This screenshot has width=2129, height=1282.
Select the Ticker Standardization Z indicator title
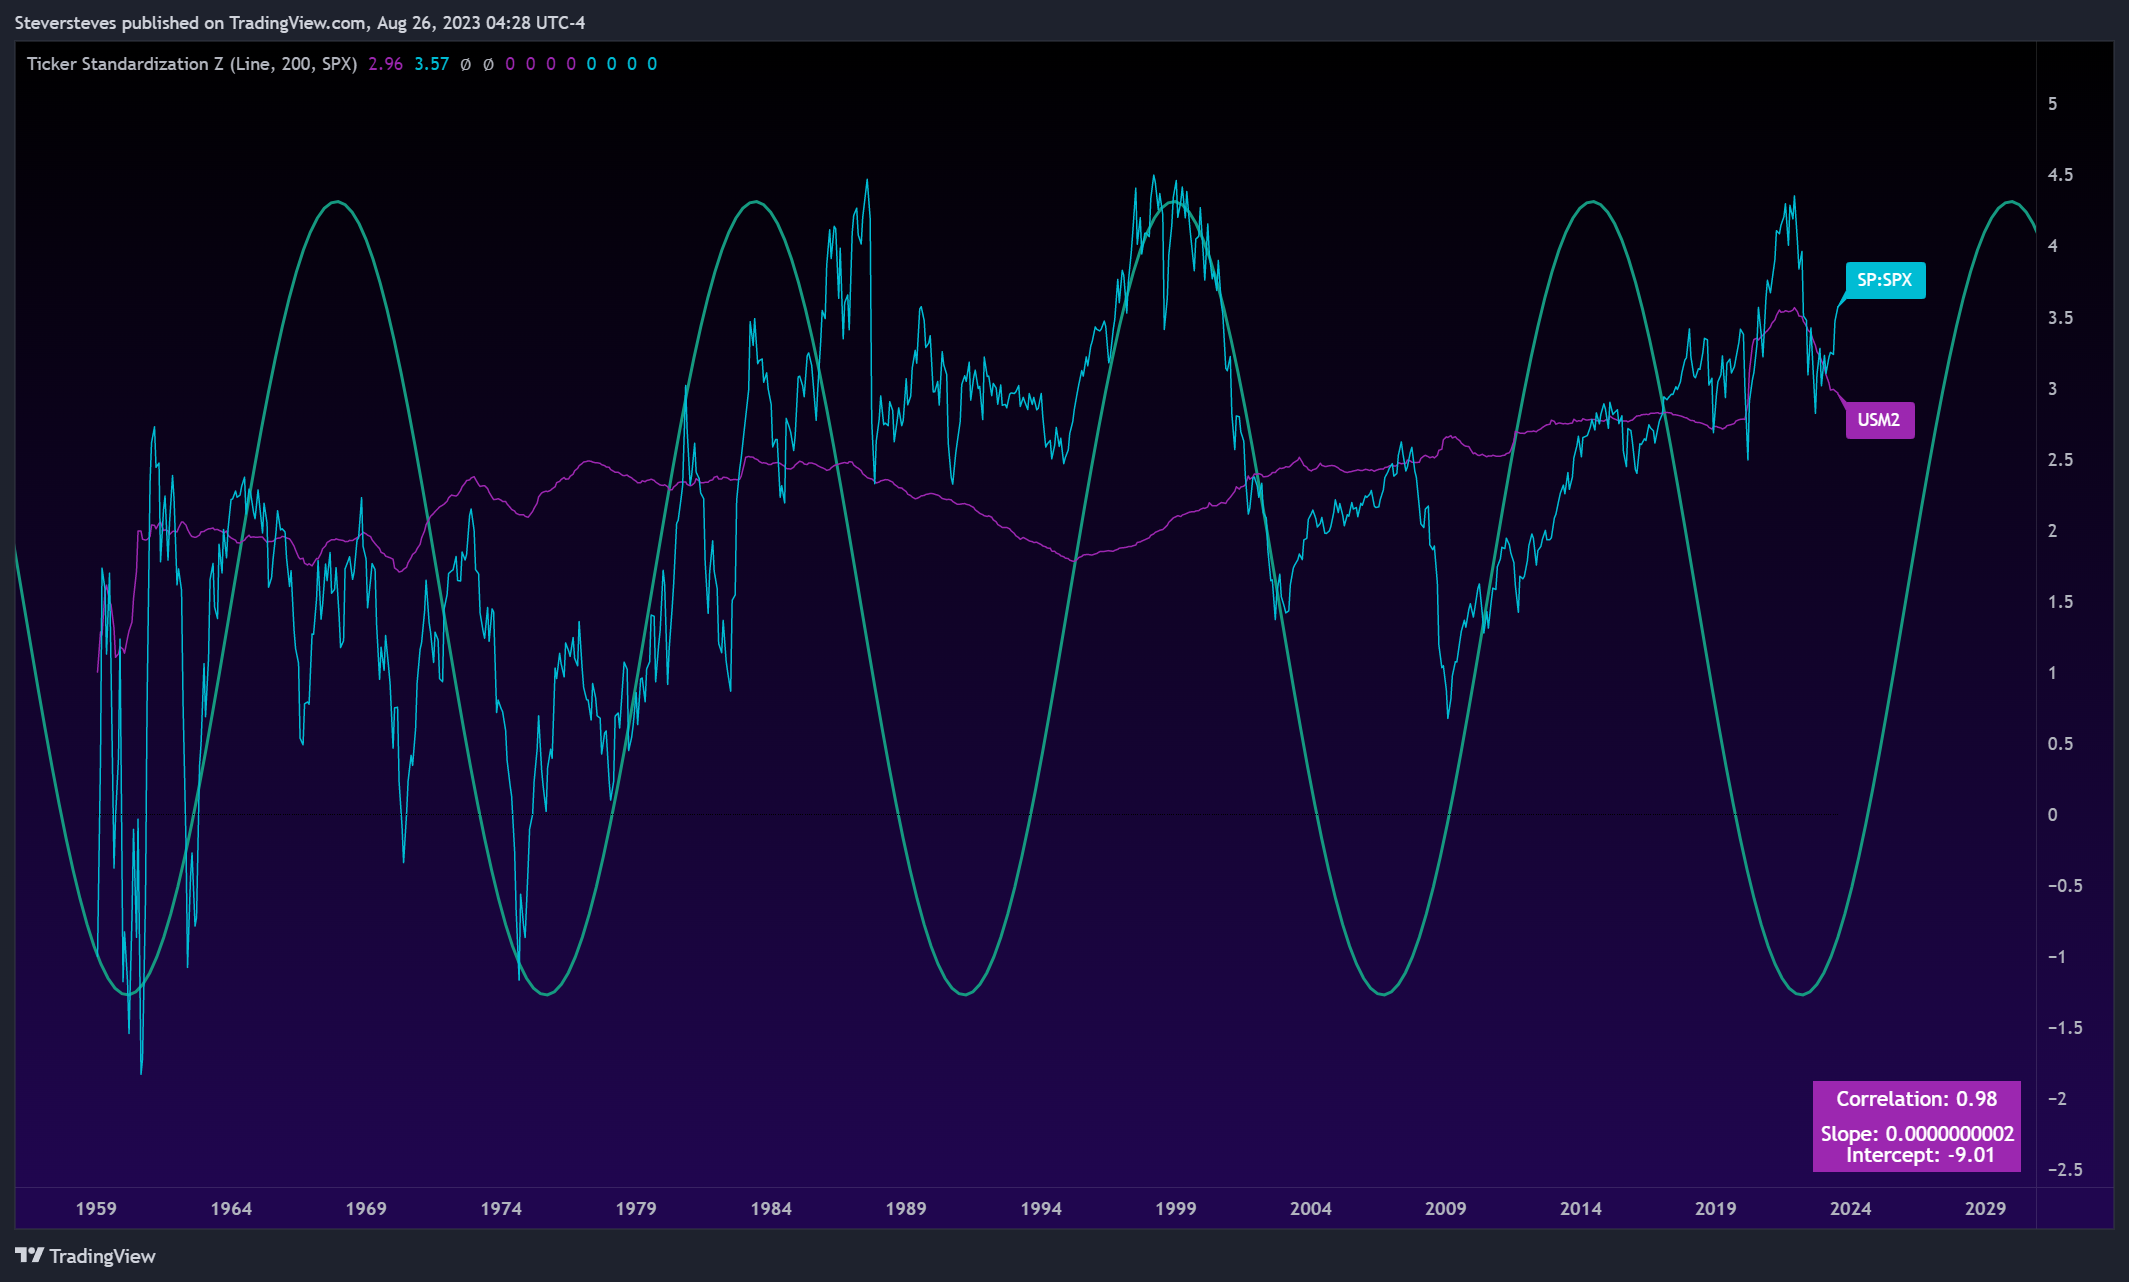[192, 64]
